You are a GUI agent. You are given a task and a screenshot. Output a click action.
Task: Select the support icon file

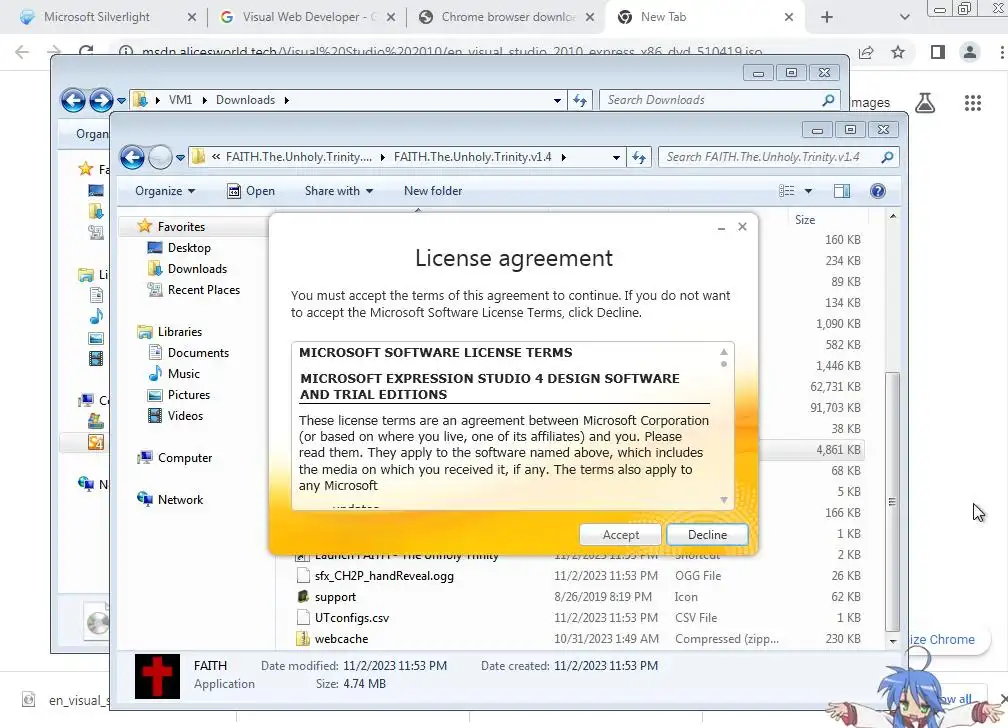335,597
